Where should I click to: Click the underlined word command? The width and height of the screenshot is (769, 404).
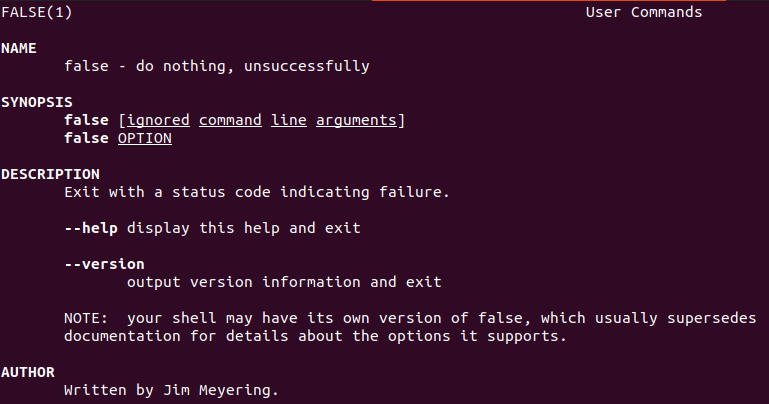pos(230,120)
